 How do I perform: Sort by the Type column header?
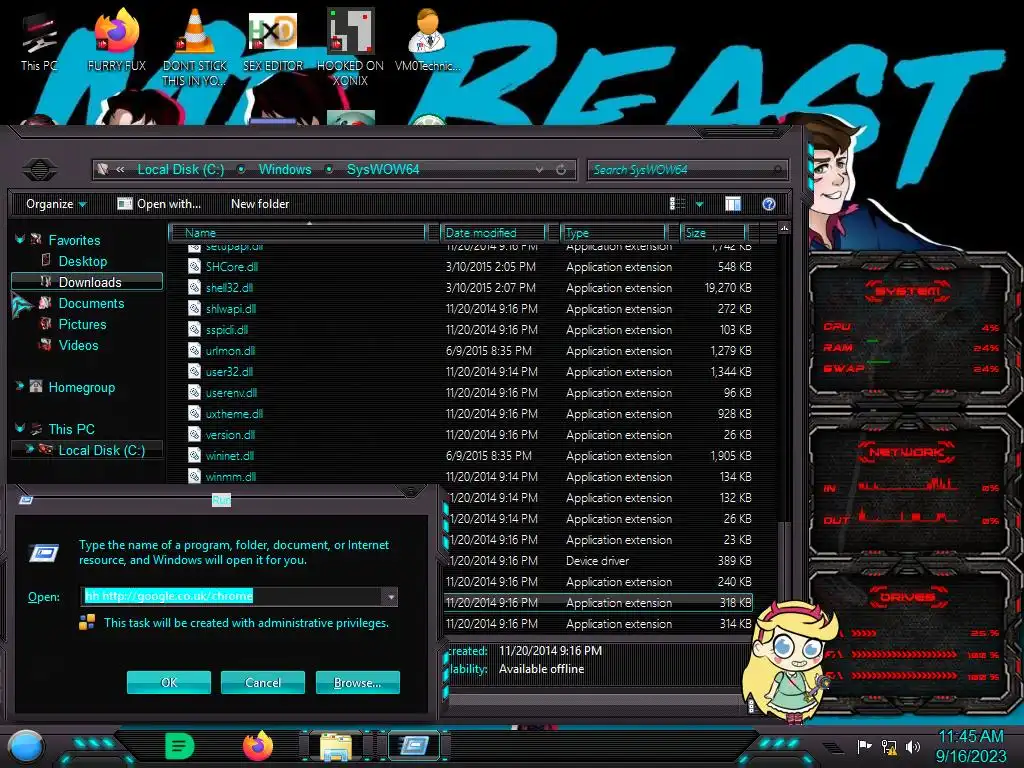(x=613, y=232)
